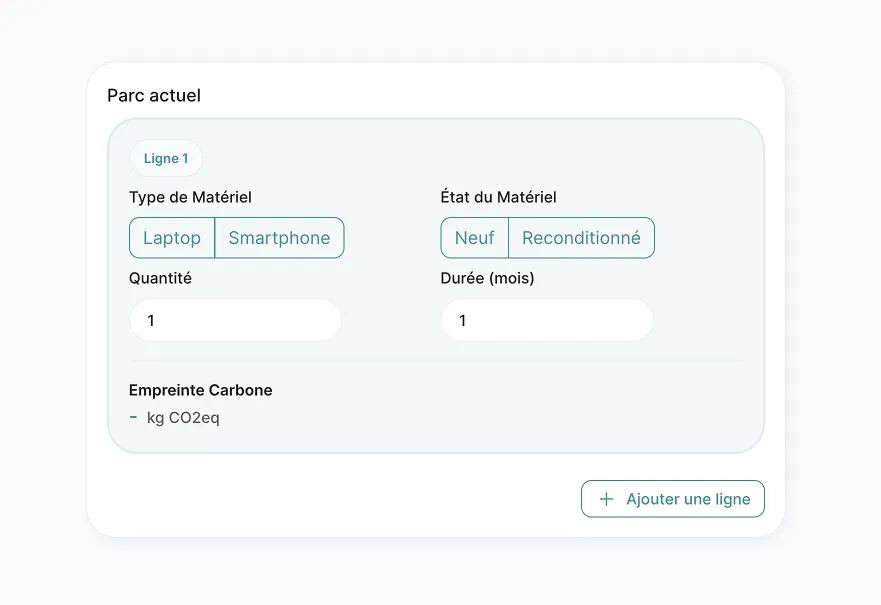Click the Ligne 1 badge

pyautogui.click(x=166, y=158)
